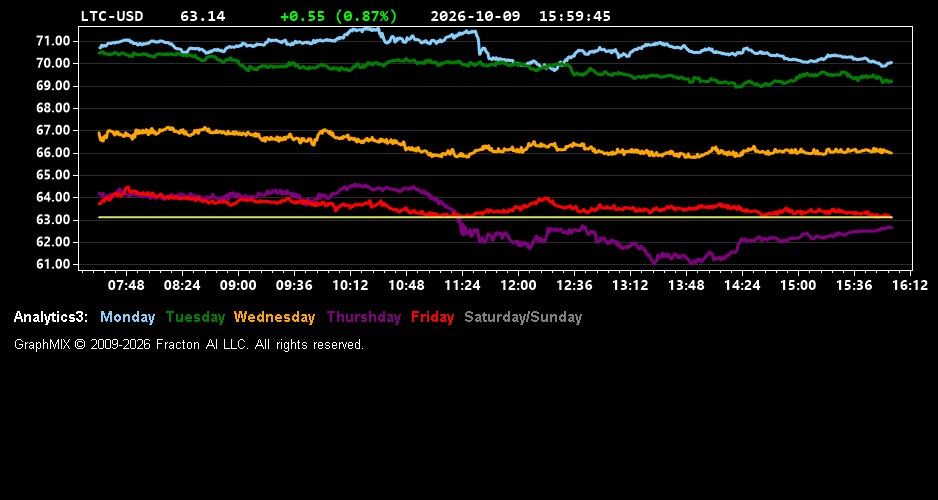Click the +0.55 (0.87%) change value
The height and width of the screenshot is (500, 938).
click(x=339, y=16)
